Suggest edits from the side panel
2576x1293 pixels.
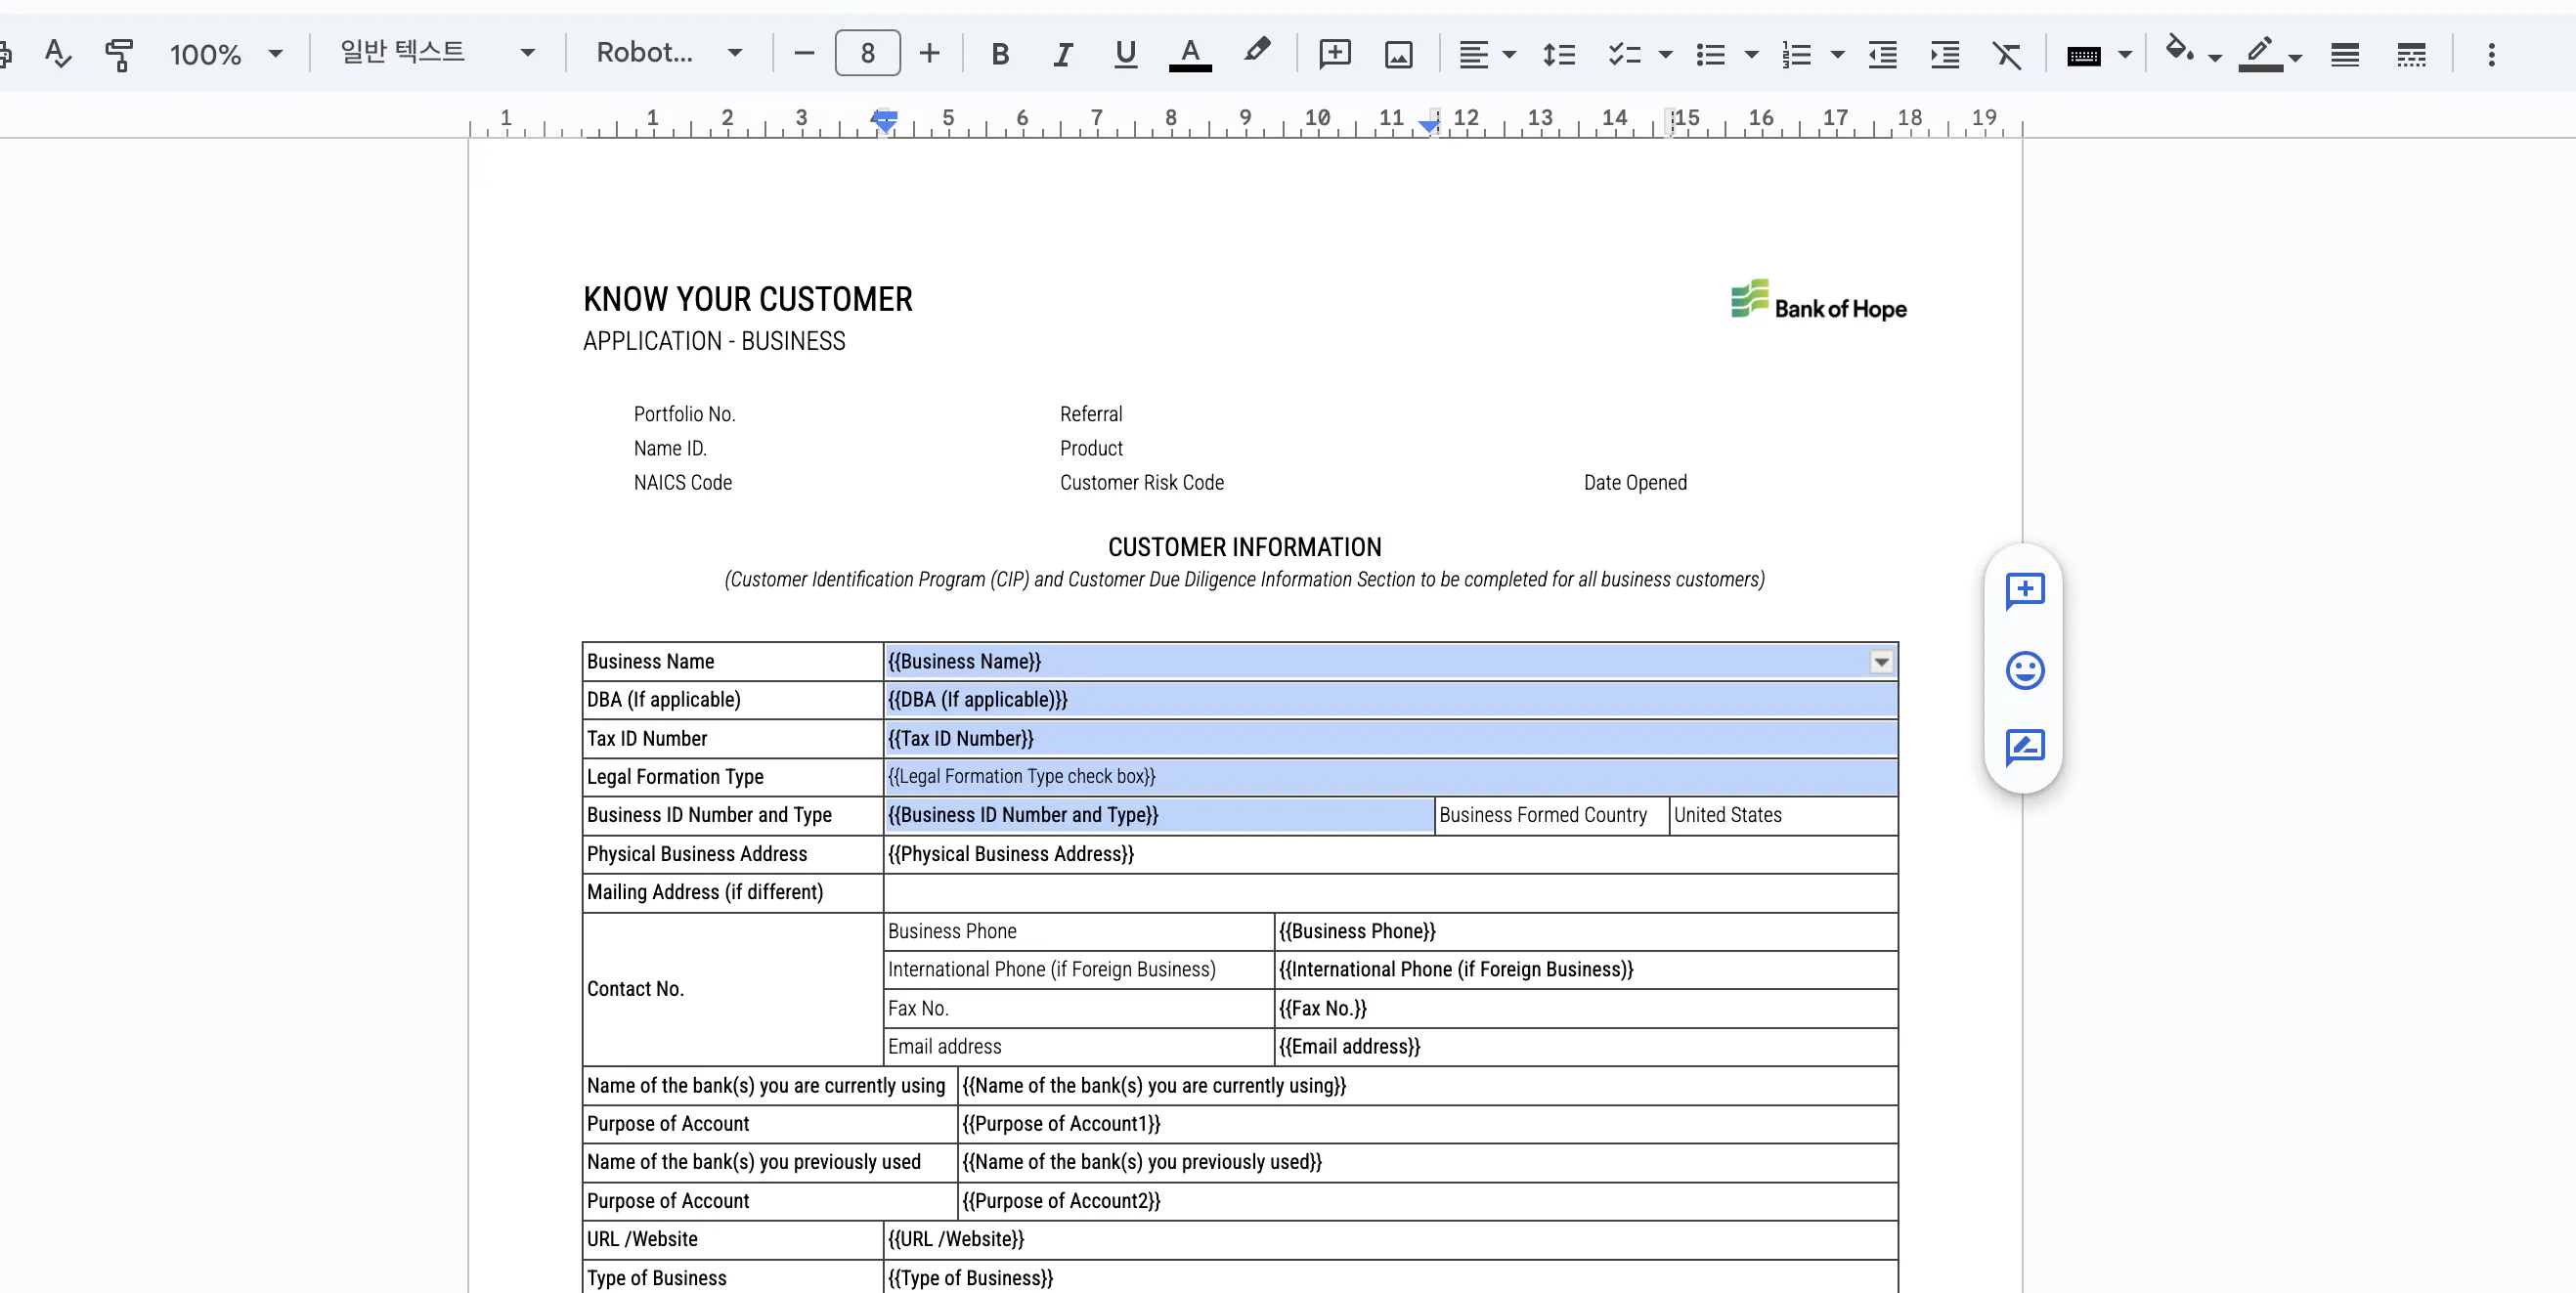2025,747
